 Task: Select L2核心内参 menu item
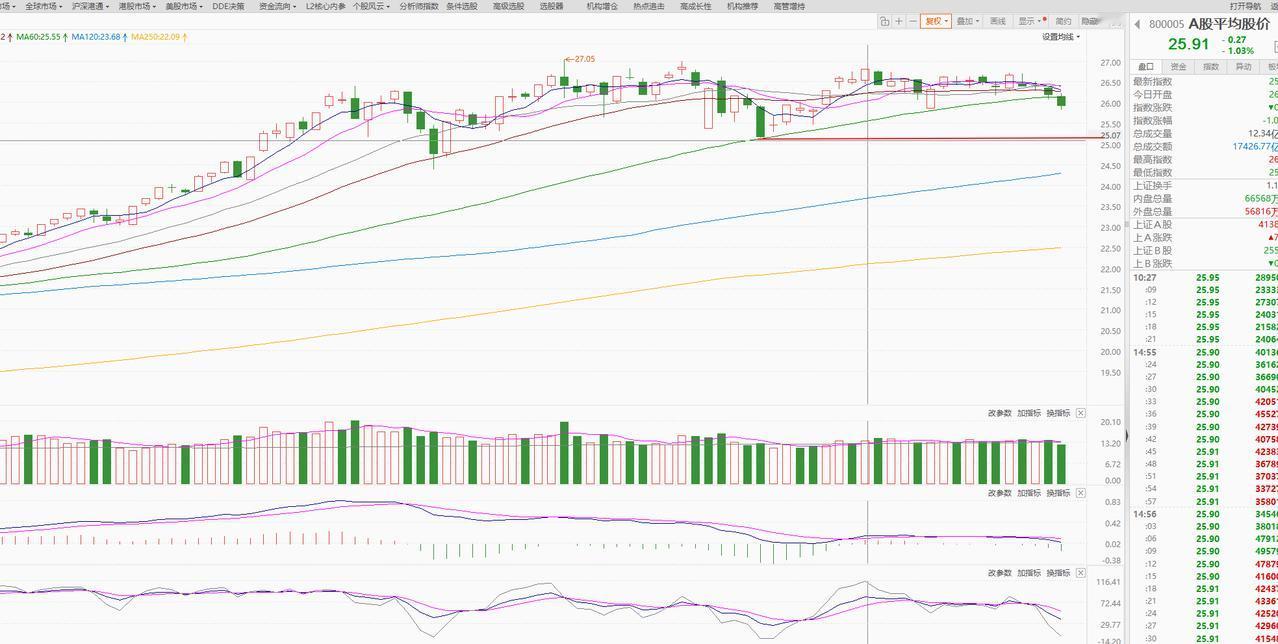tap(326, 6)
